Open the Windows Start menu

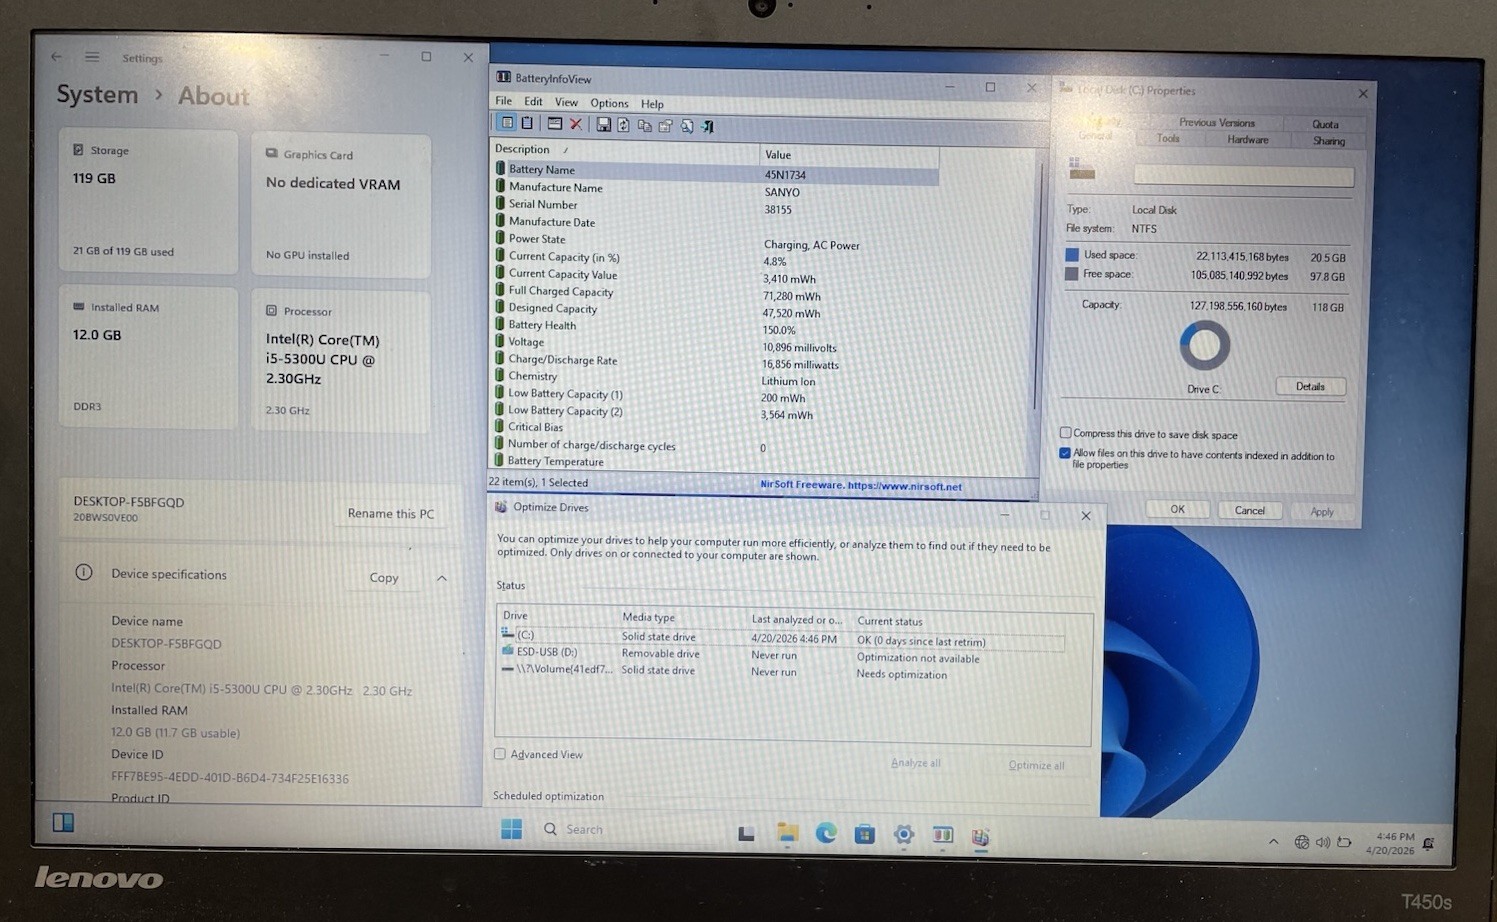point(511,829)
